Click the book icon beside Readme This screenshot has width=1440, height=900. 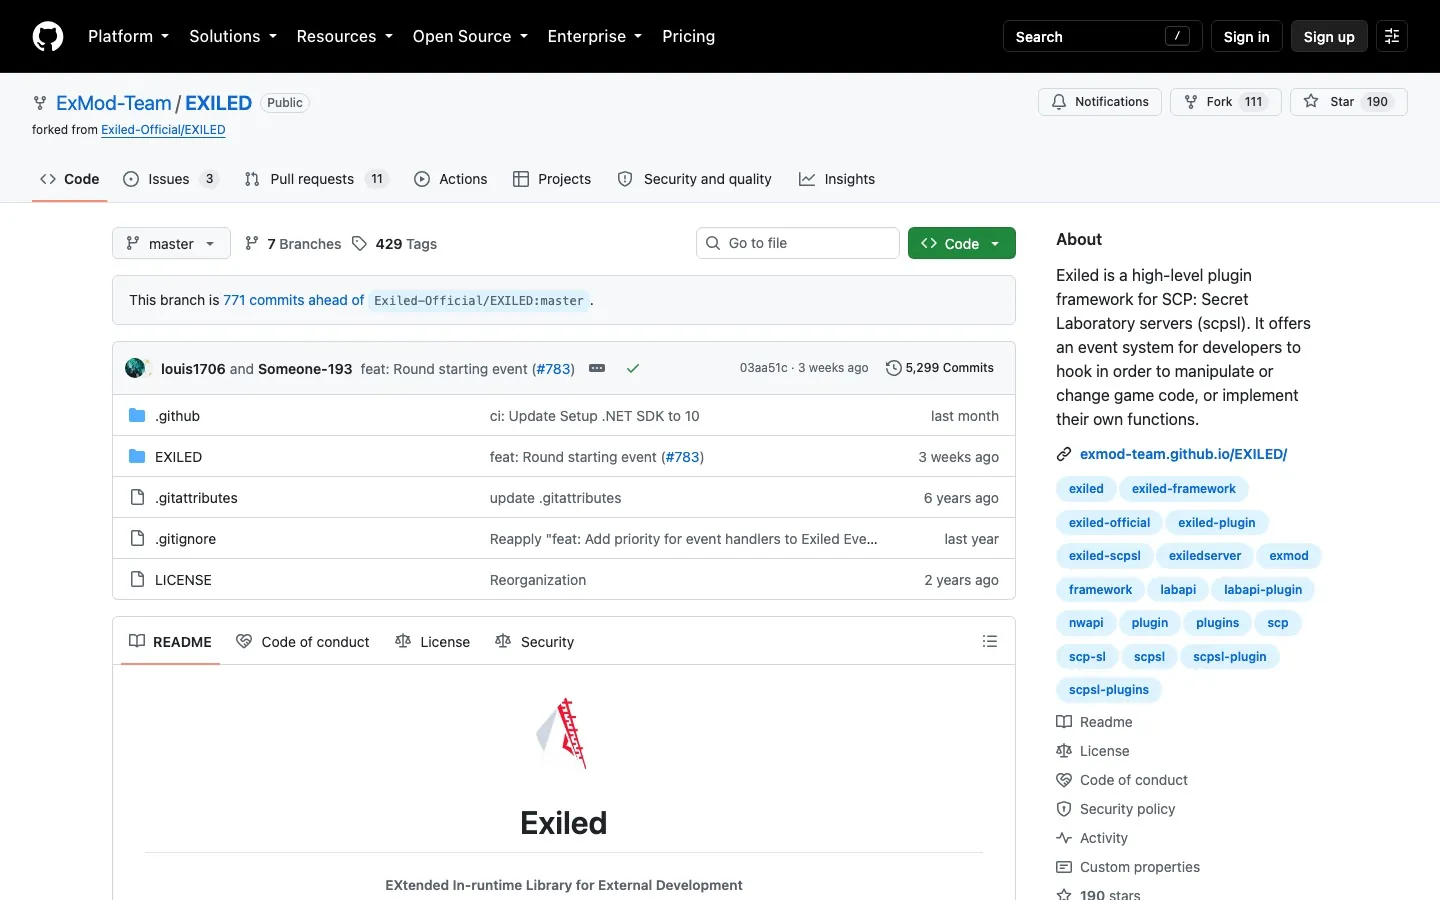1064,722
